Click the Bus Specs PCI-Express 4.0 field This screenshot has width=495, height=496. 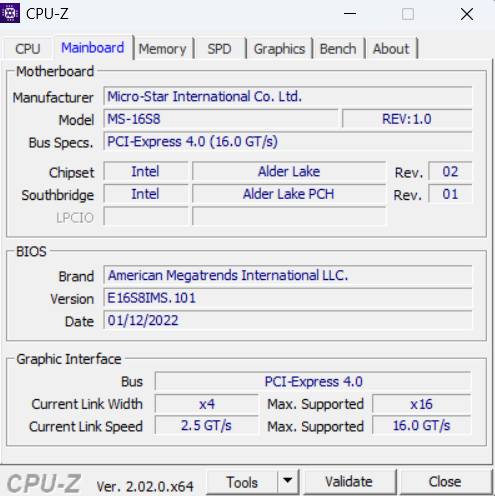[x=288, y=141]
